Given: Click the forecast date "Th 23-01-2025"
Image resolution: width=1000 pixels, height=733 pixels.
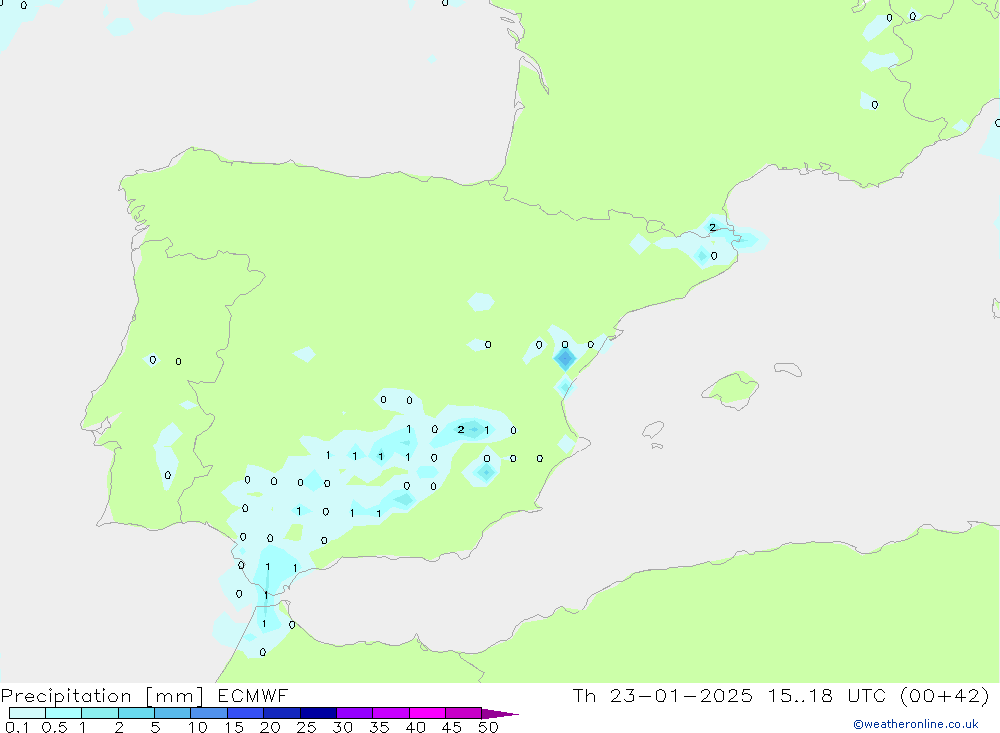Looking at the screenshot, I should (662, 696).
